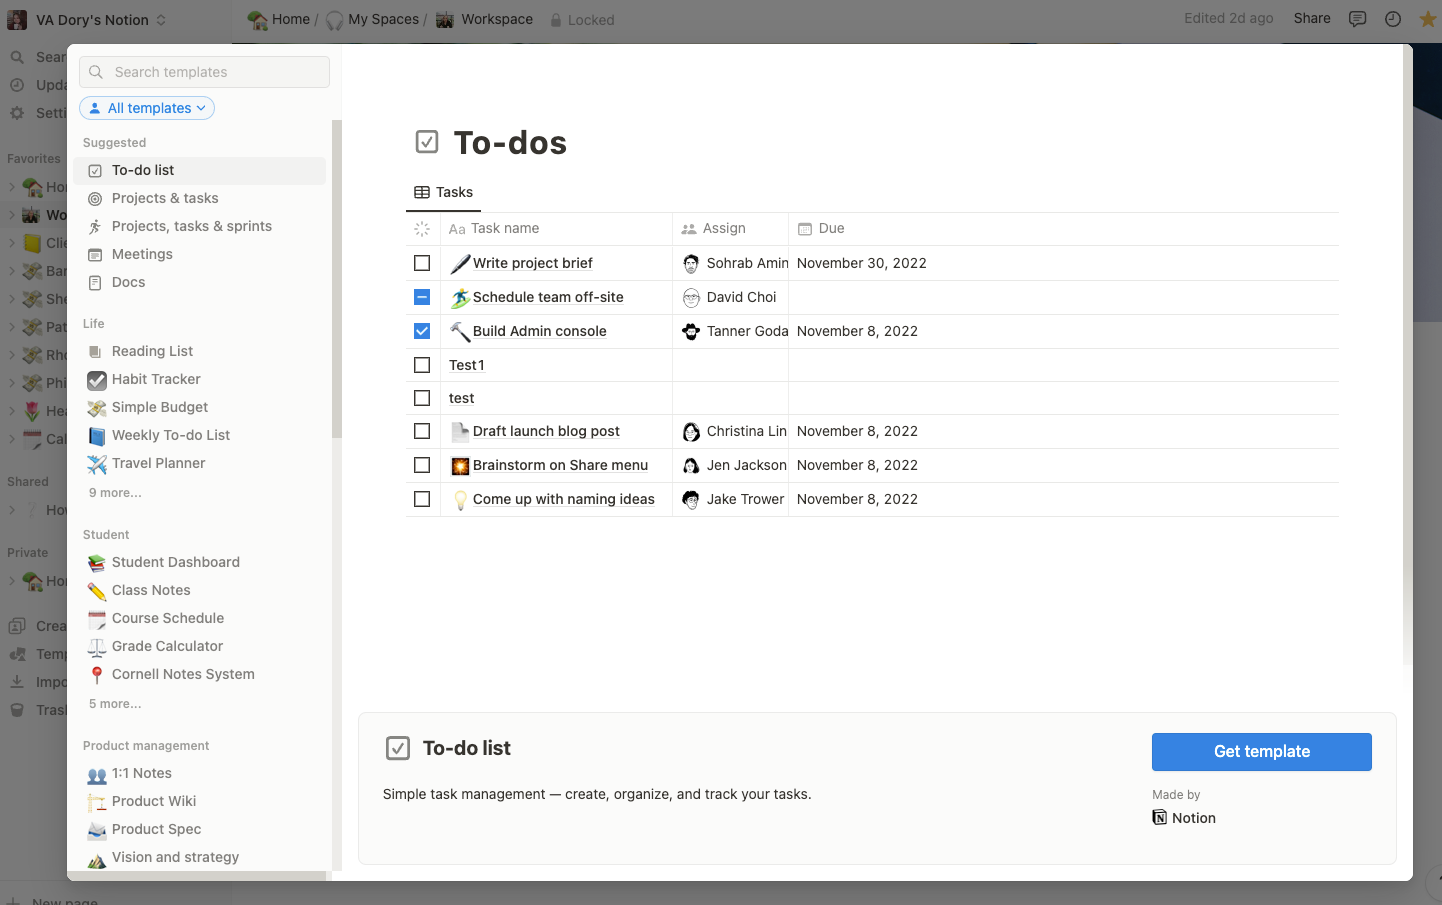Open Draft launch blog post task
Image resolution: width=1442 pixels, height=905 pixels.
pos(546,431)
